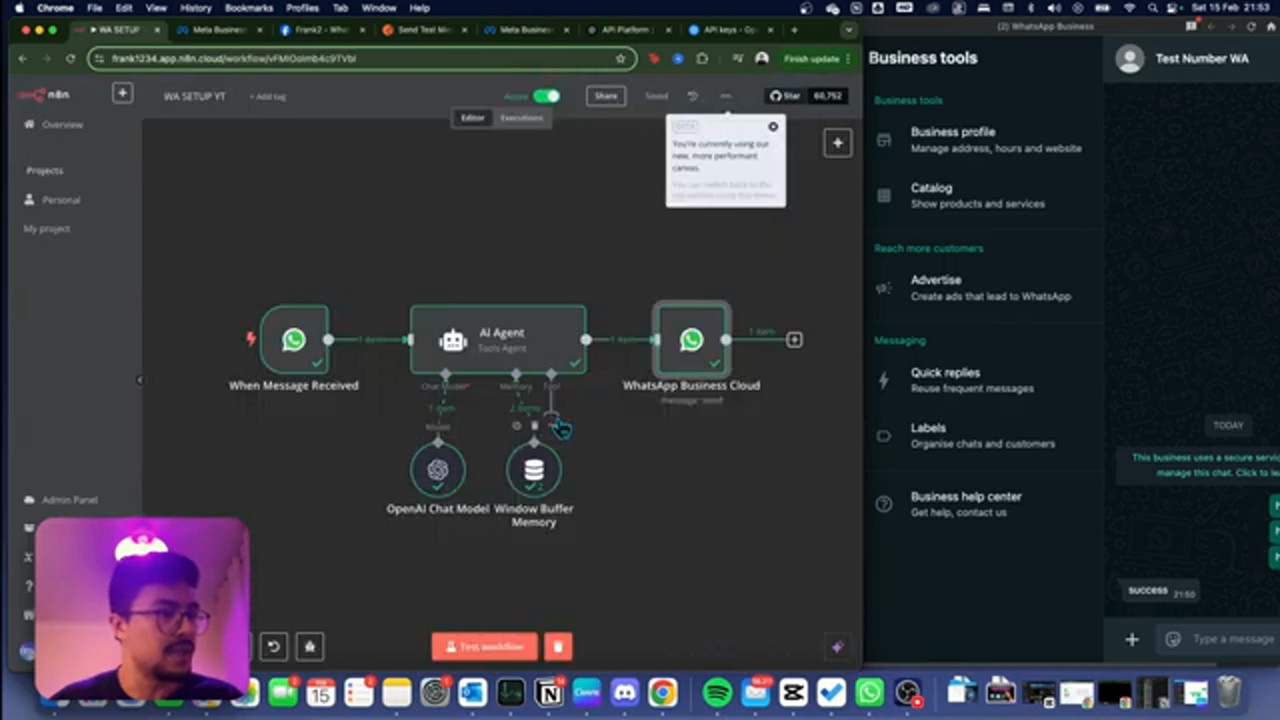Image resolution: width=1280 pixels, height=720 pixels.
Task: Open WhatsApp from the Dock
Action: [870, 692]
